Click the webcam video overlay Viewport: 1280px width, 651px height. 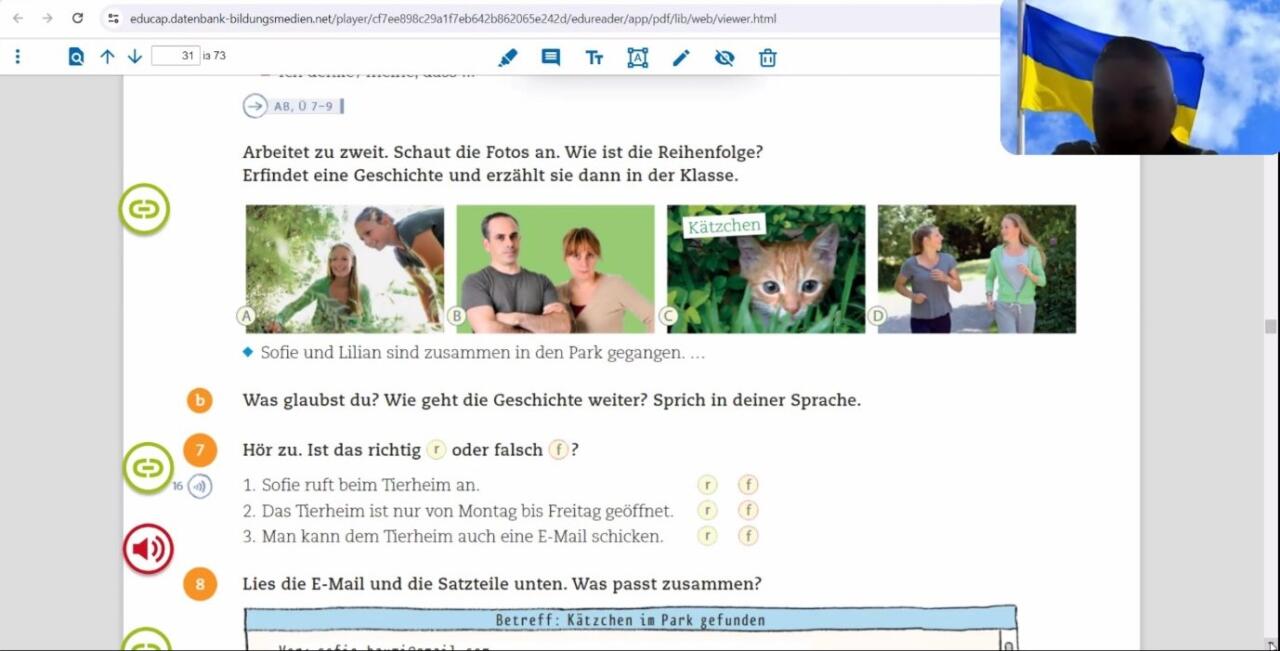[x=1140, y=77]
